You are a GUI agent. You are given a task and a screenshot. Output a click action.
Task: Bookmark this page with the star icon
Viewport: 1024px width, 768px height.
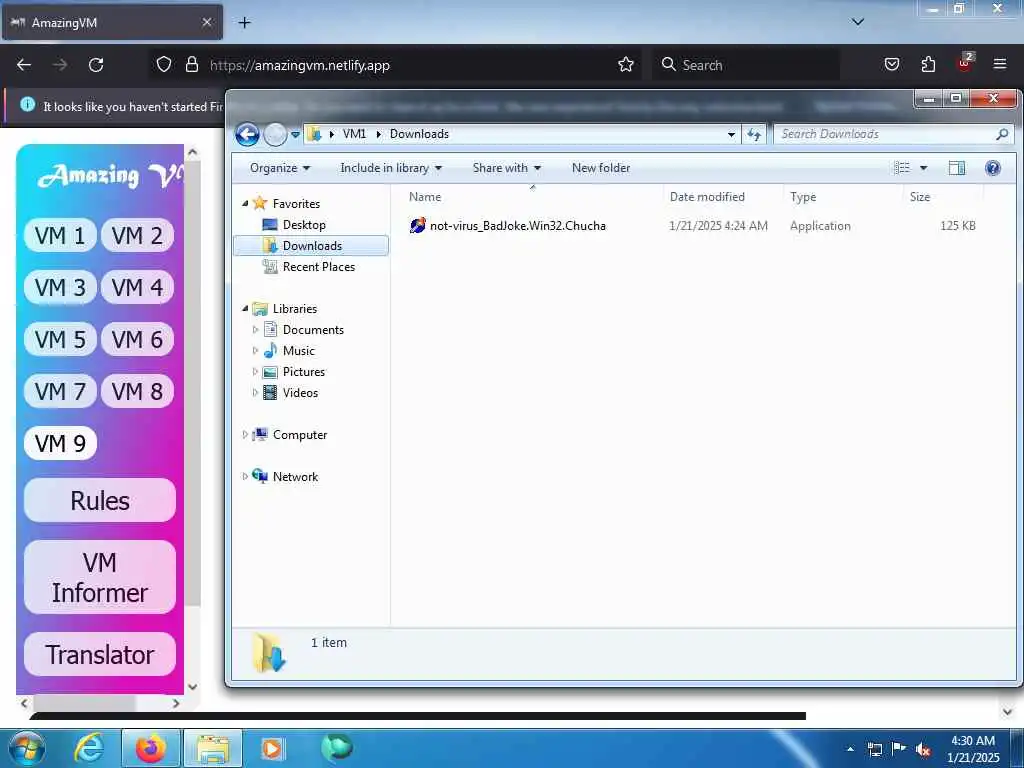[626, 65]
